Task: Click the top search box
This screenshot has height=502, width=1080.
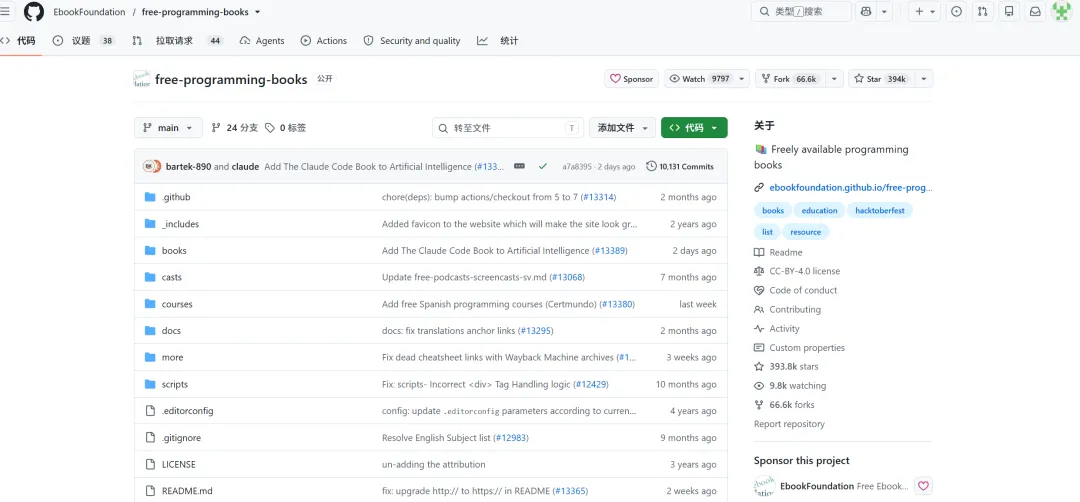Action: click(802, 12)
